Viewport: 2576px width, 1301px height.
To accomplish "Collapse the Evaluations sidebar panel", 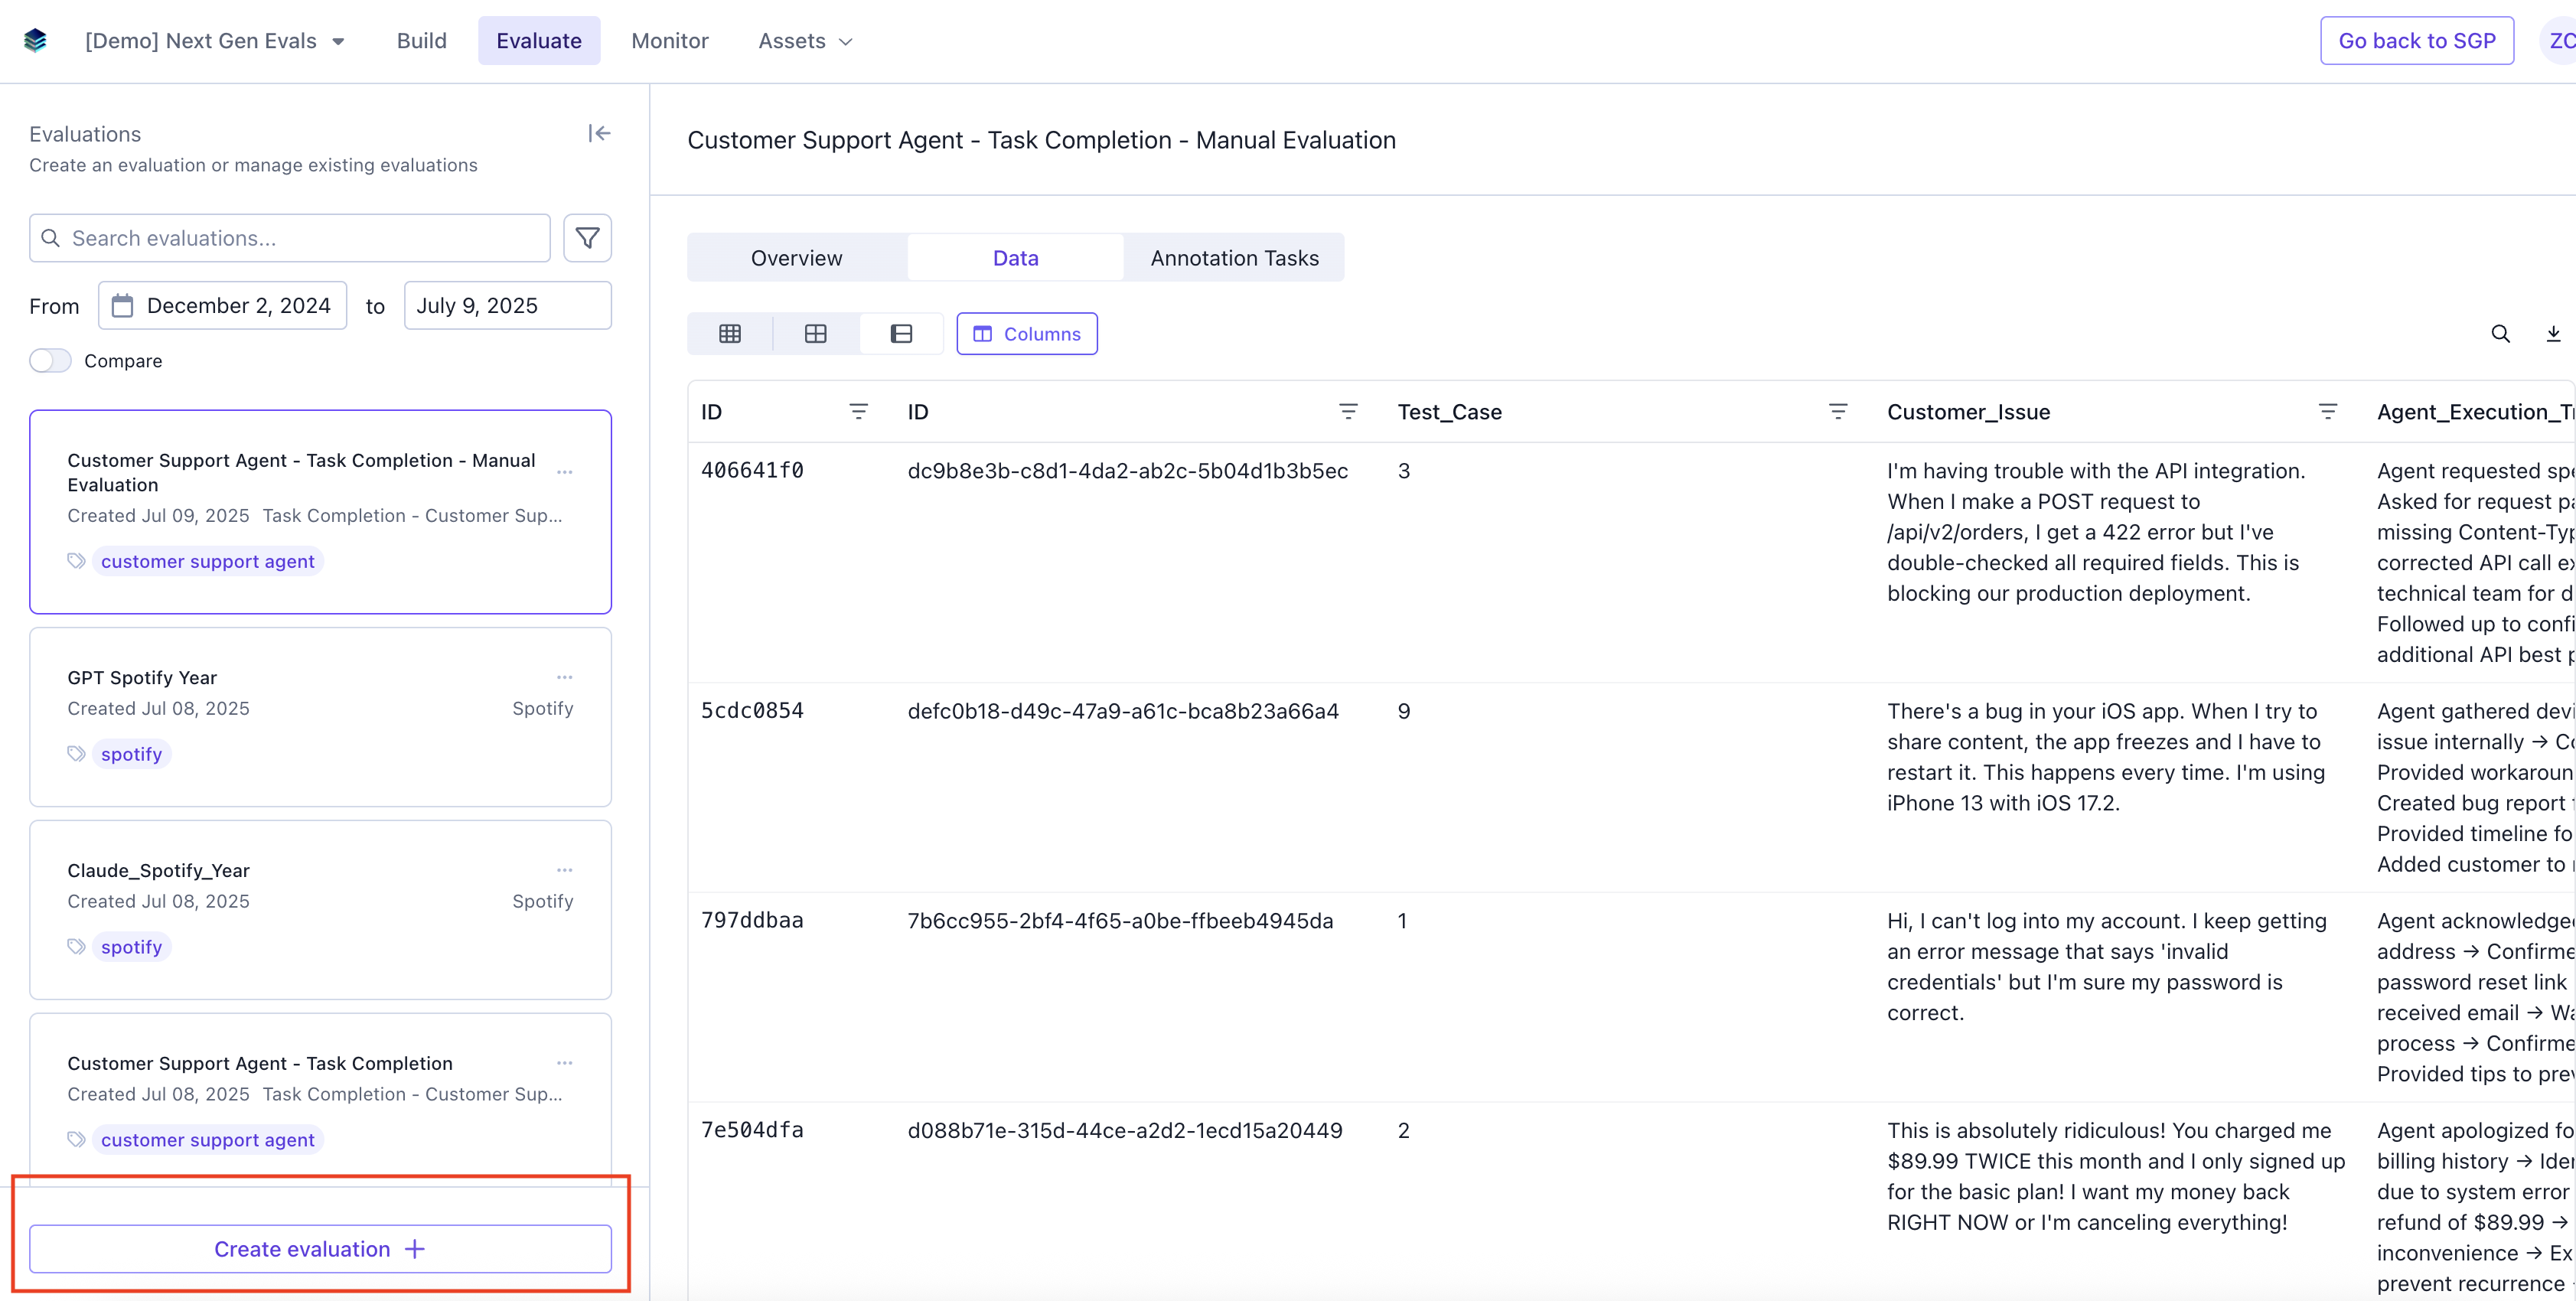I will (x=599, y=133).
